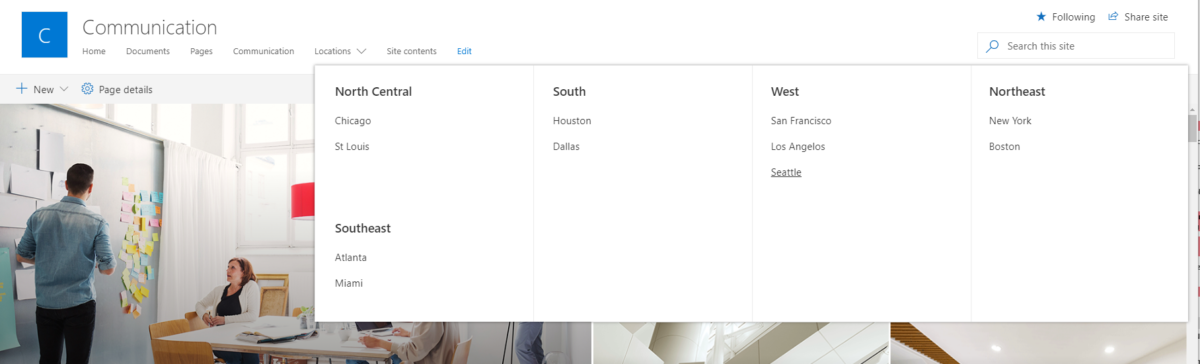Click the page vertical scrollbar thumb
This screenshot has width=1200, height=364.
(x=1193, y=129)
